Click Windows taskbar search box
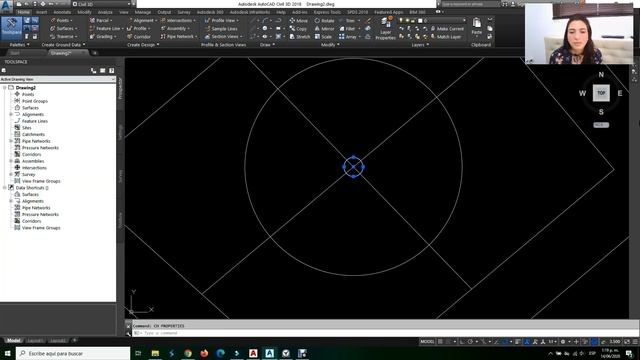This screenshot has width=640, height=360. pos(73,353)
